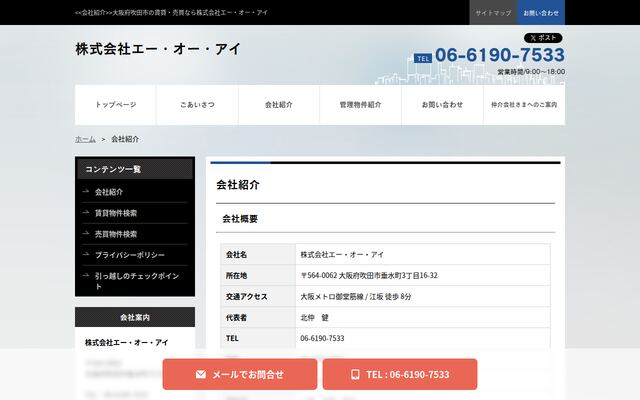The width and height of the screenshot is (640, 400).
Task: Click the phone icon on TEL button
Action: [x=355, y=374]
